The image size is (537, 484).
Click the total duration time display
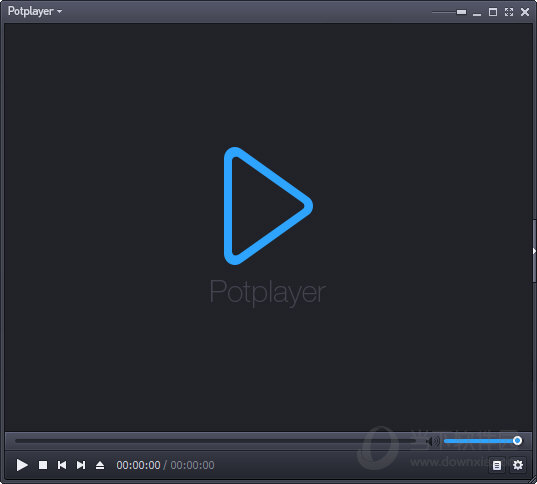192,465
